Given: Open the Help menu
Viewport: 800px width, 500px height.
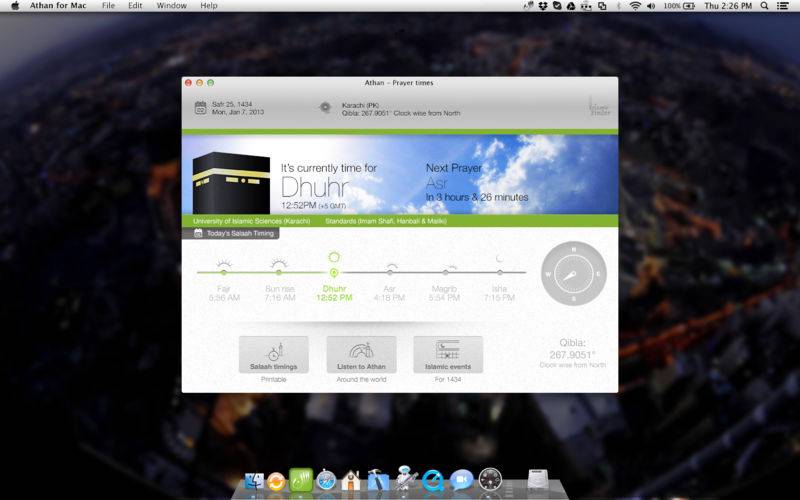Looking at the screenshot, I should coord(209,6).
